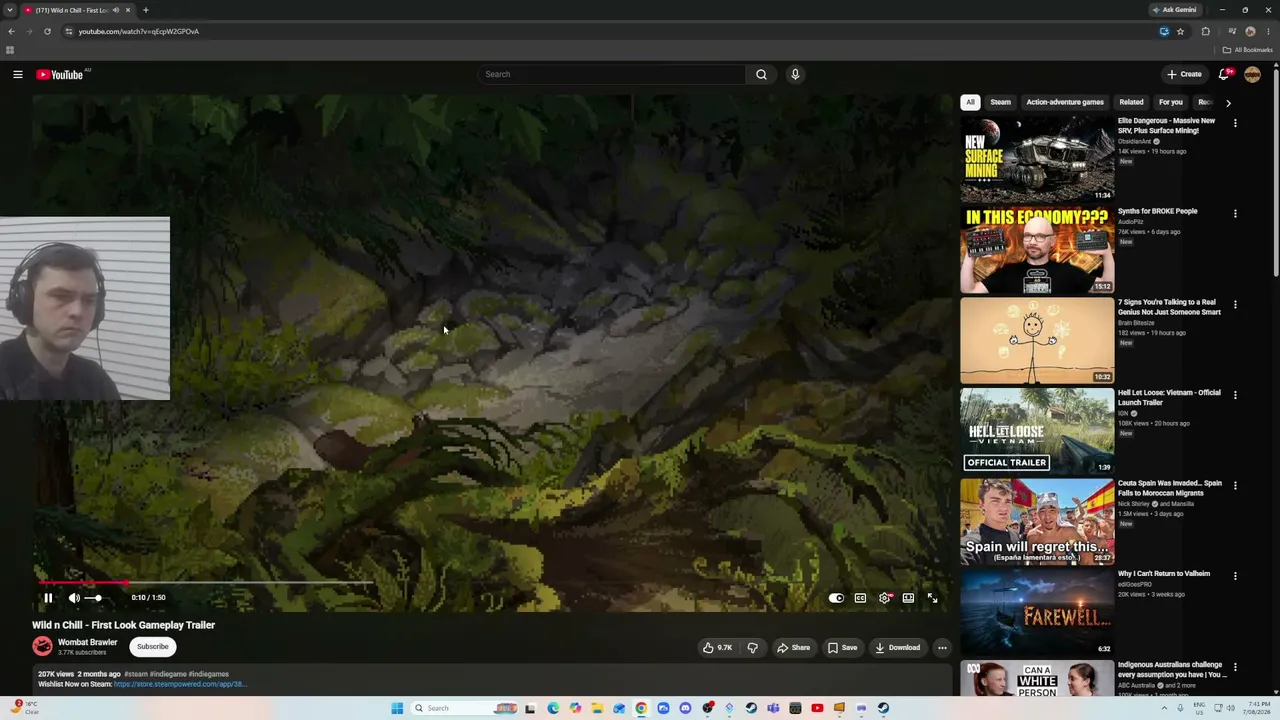
Task: Pause the video
Action: point(48,598)
